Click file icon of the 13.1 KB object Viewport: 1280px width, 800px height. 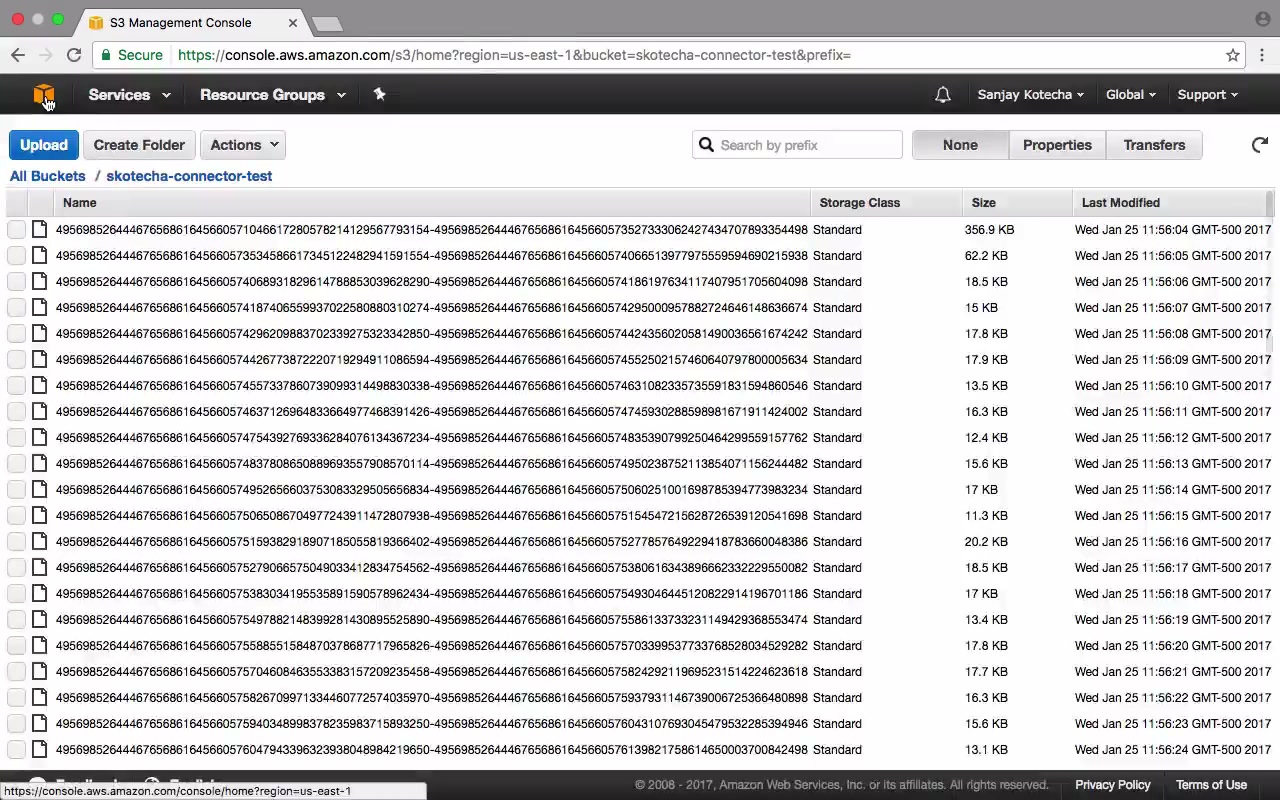coord(39,749)
